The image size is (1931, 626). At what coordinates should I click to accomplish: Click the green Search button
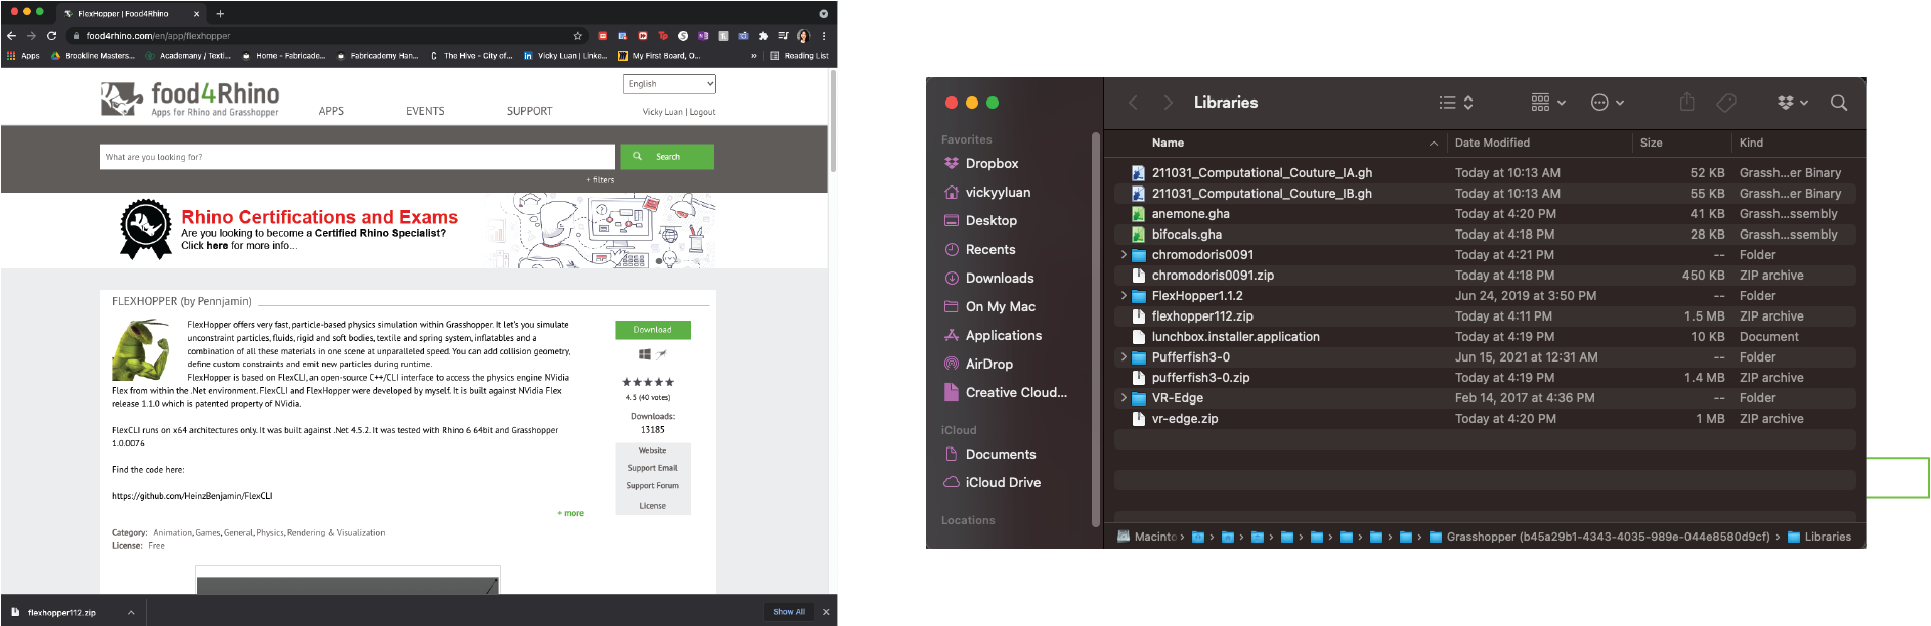click(x=667, y=157)
